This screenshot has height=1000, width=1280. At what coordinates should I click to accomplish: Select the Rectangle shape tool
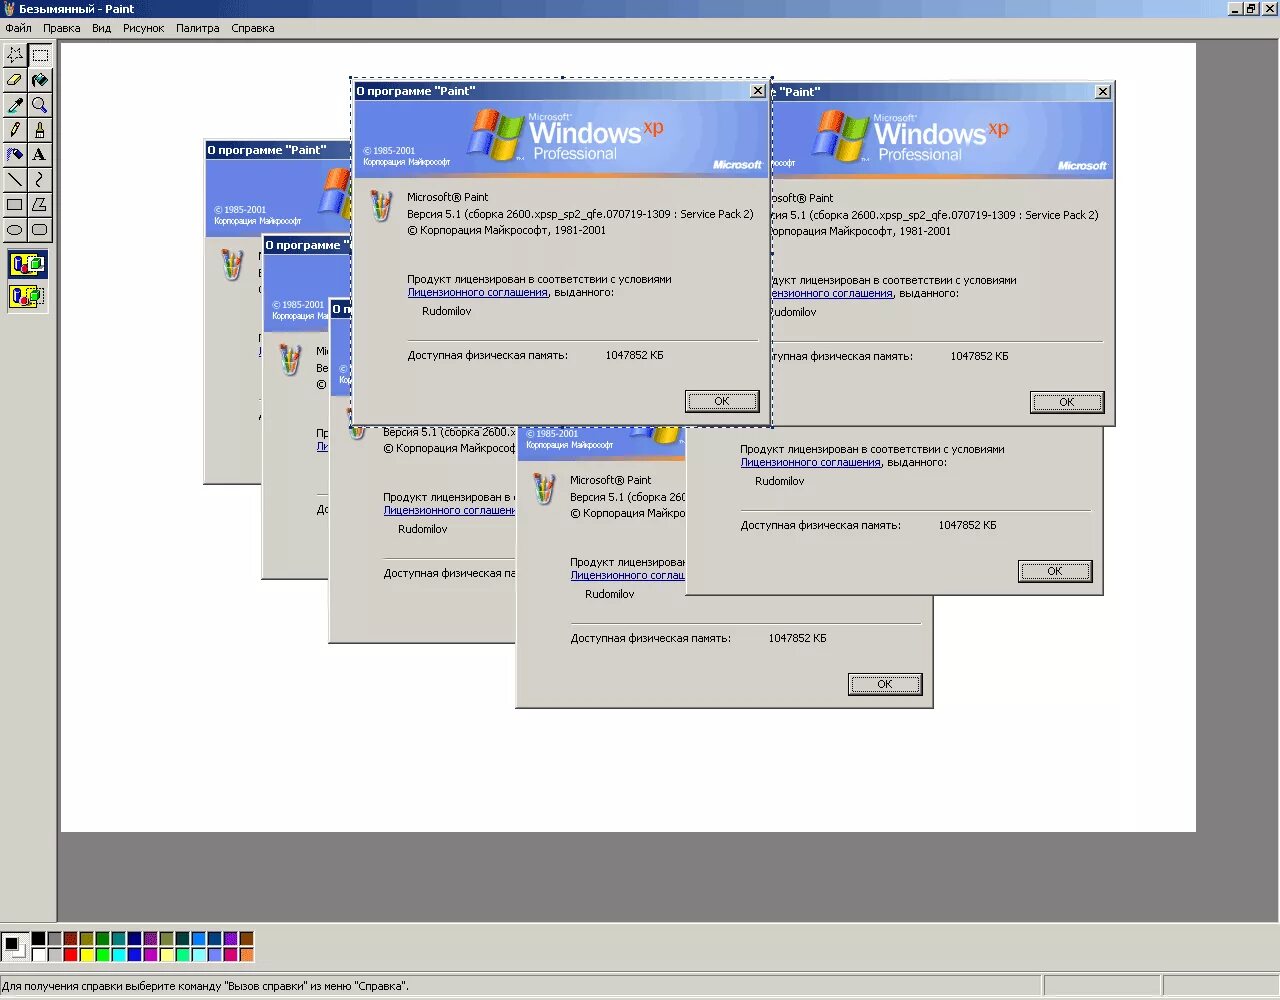click(x=15, y=205)
